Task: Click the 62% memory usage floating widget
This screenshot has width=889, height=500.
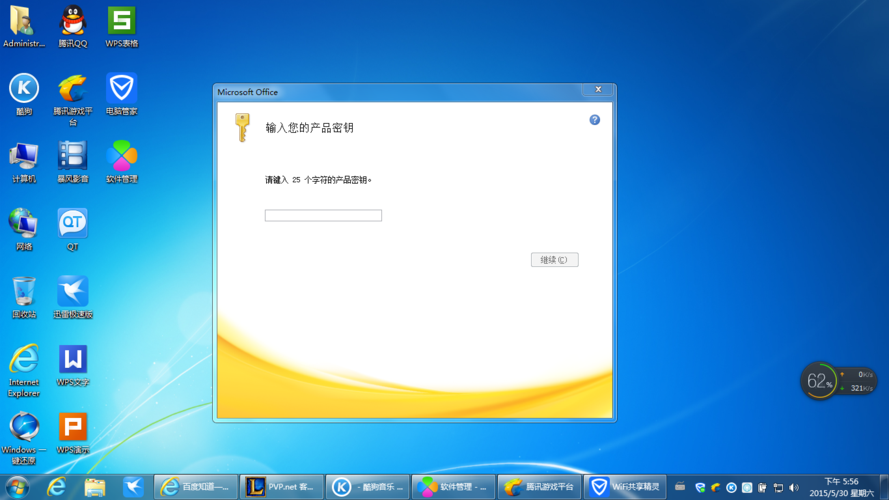Action: coord(819,381)
